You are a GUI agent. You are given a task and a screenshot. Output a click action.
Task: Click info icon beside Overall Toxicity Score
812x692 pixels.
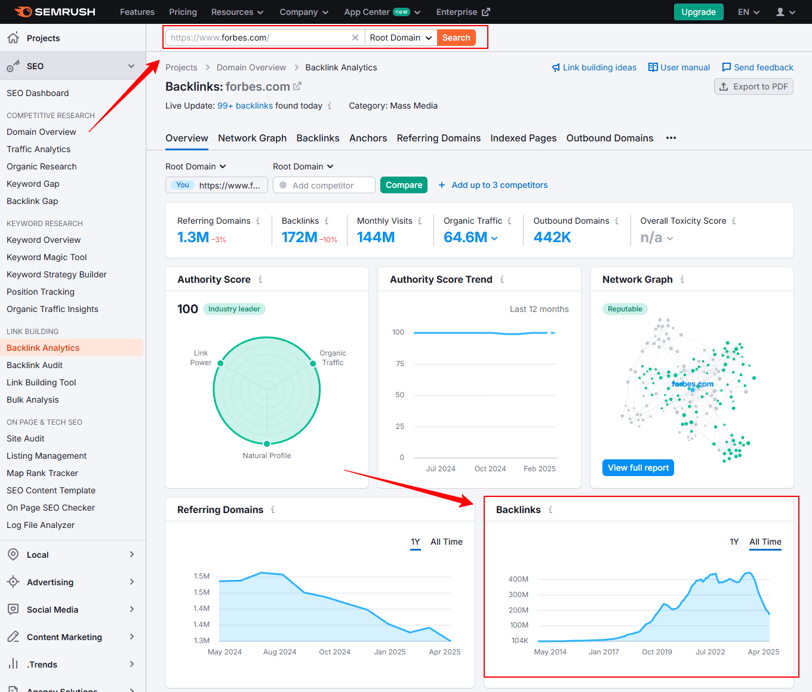pyautogui.click(x=733, y=221)
